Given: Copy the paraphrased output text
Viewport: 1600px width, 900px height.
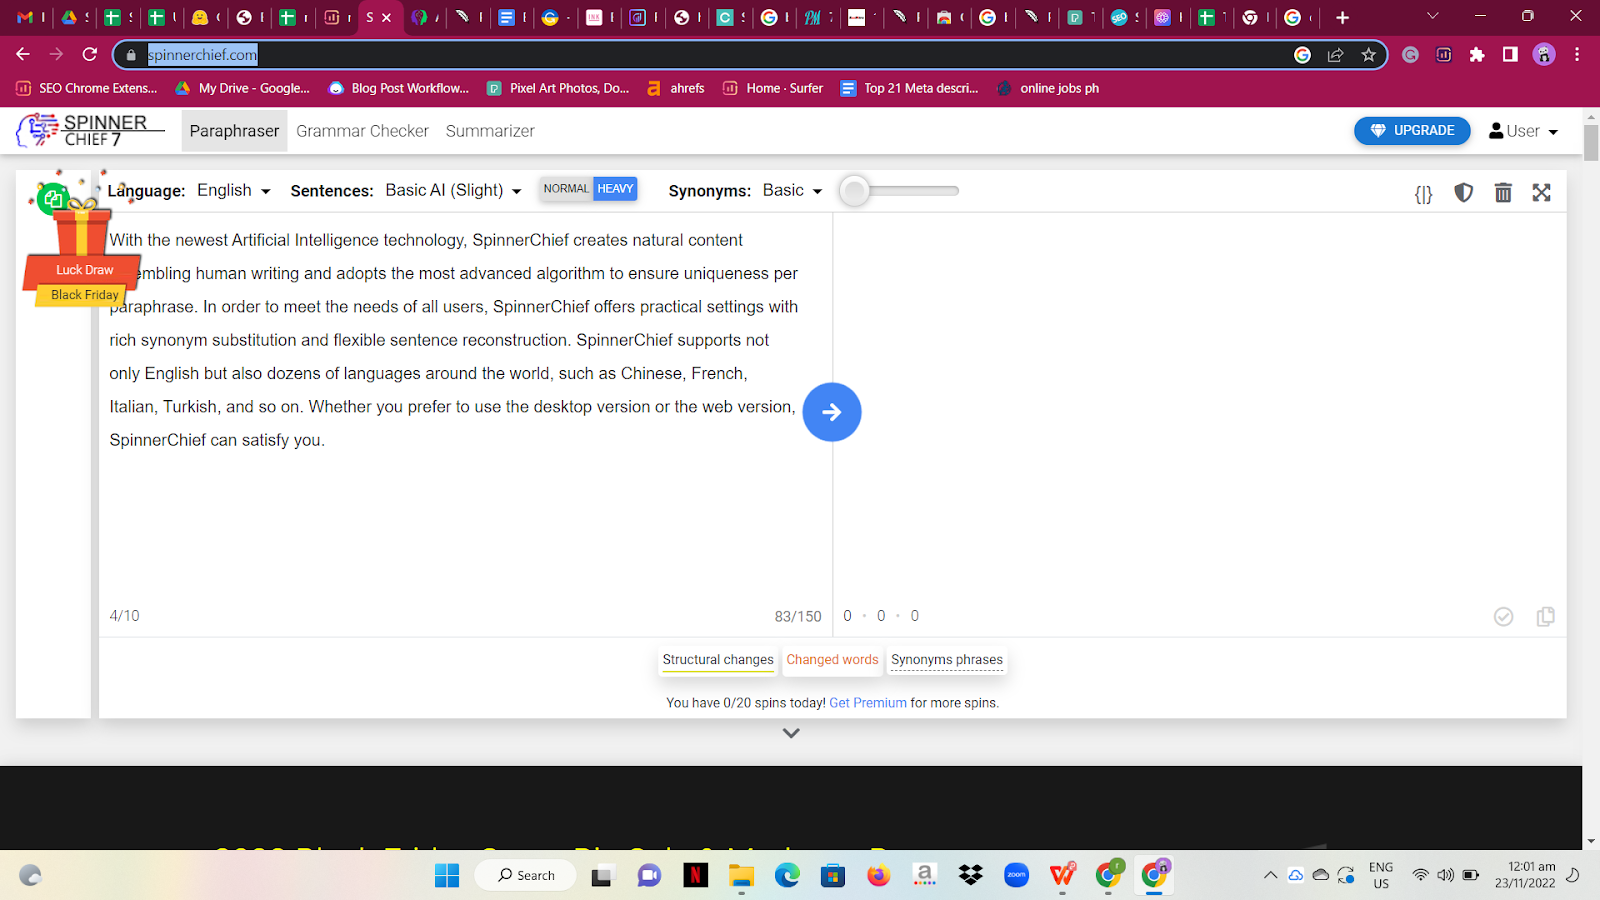Looking at the screenshot, I should click(x=1545, y=616).
